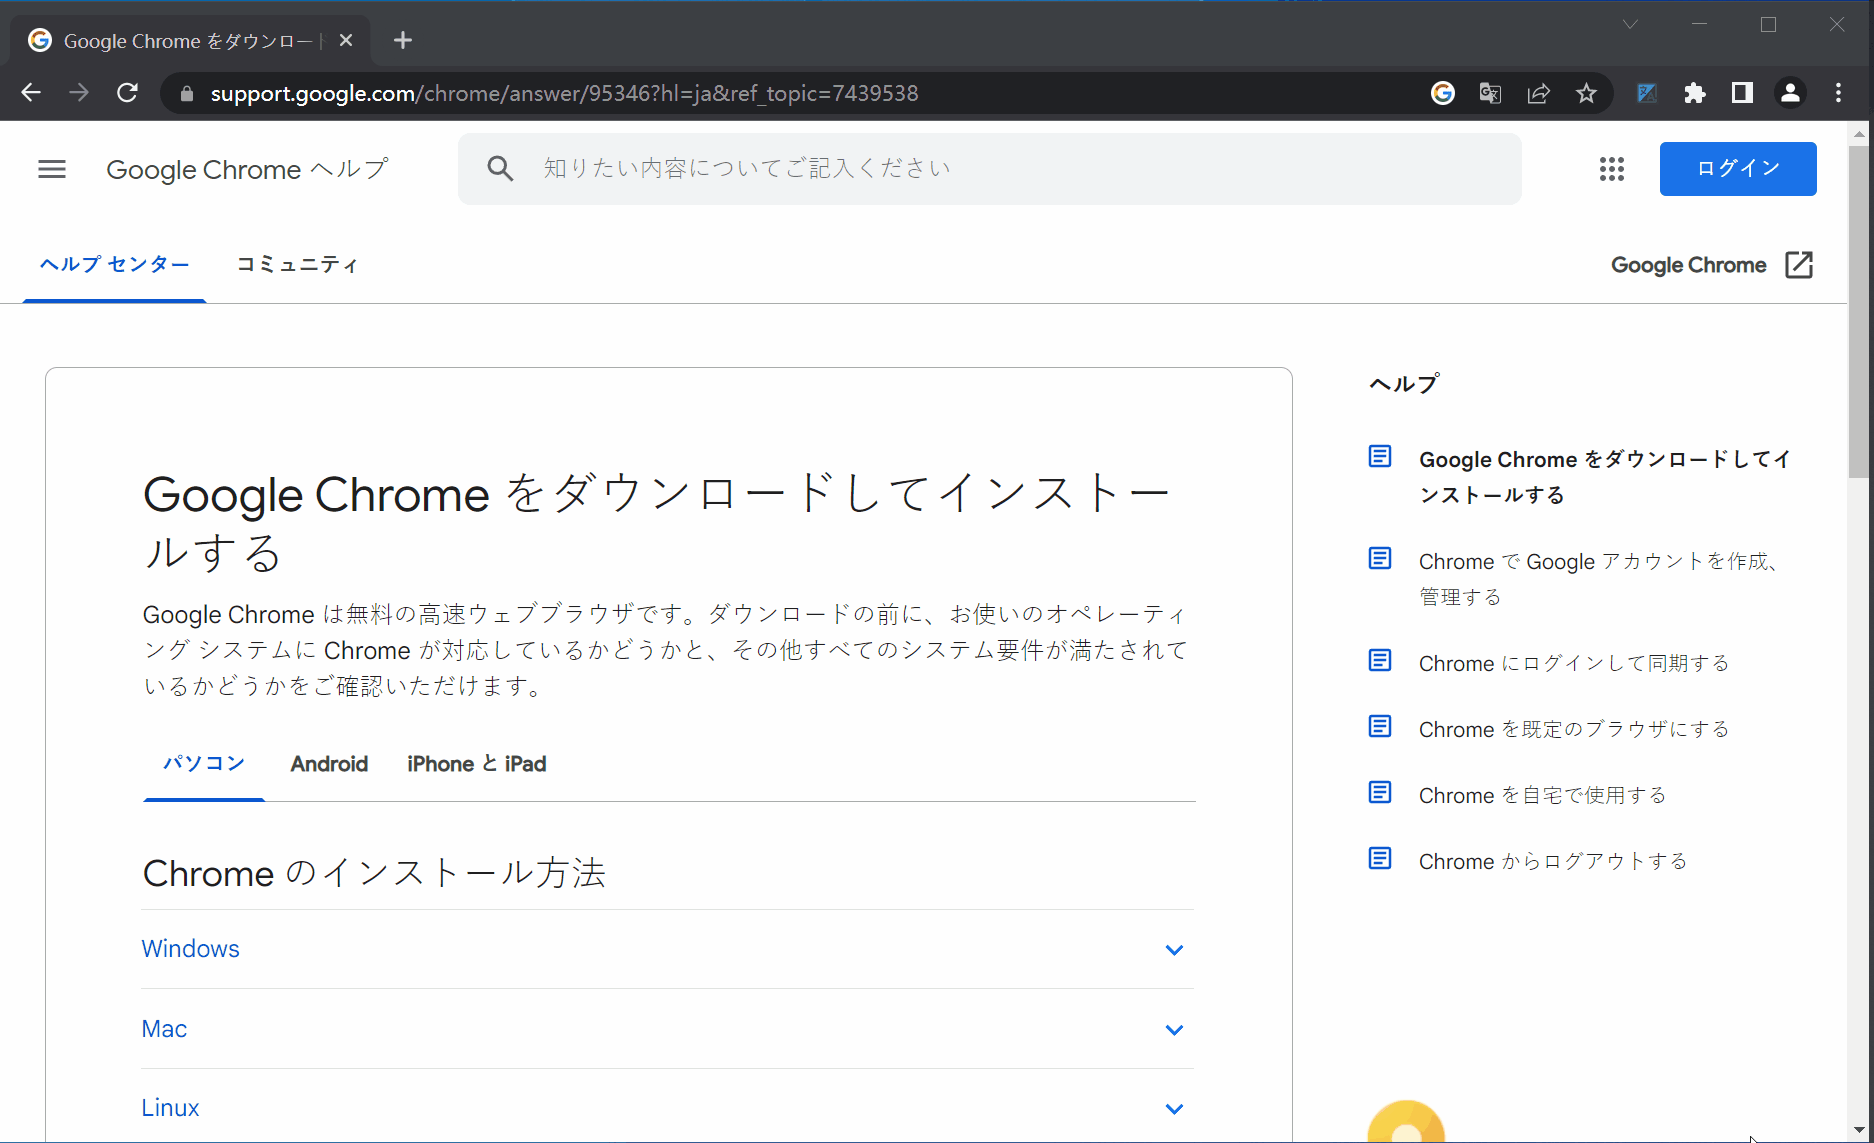
Task: Click the Google Chrome ヘルプ title
Action: 247,169
